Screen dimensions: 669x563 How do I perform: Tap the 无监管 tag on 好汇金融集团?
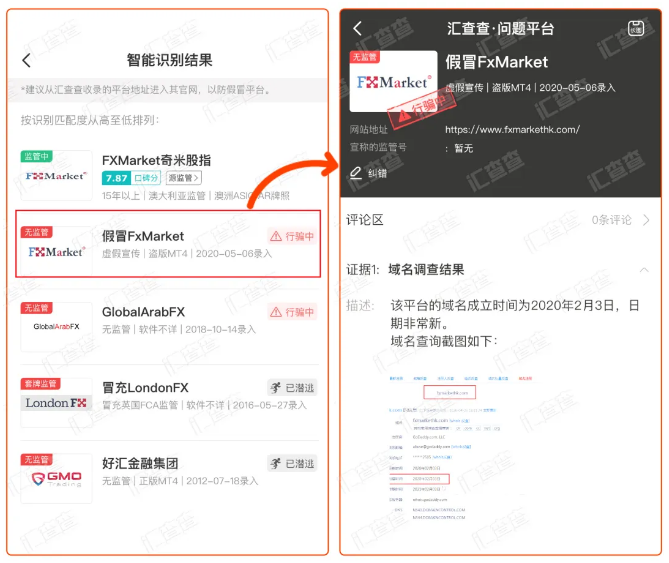[x=36, y=459]
